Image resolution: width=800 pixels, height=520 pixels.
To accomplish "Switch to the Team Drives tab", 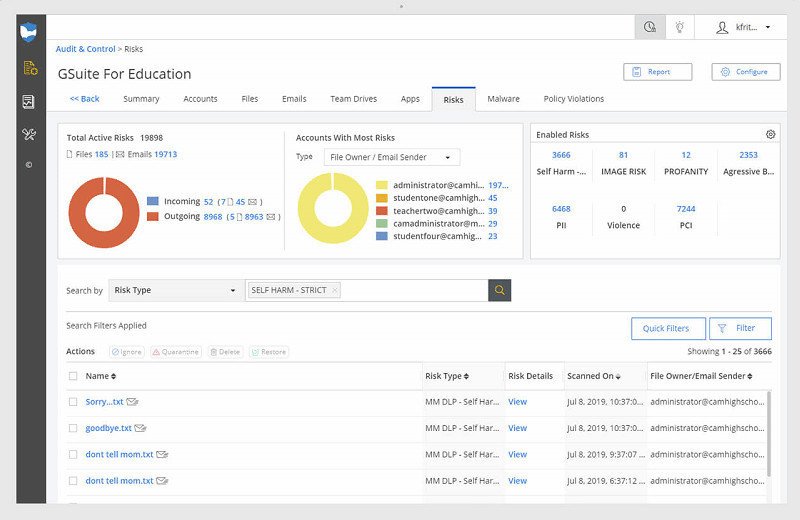I will [354, 99].
